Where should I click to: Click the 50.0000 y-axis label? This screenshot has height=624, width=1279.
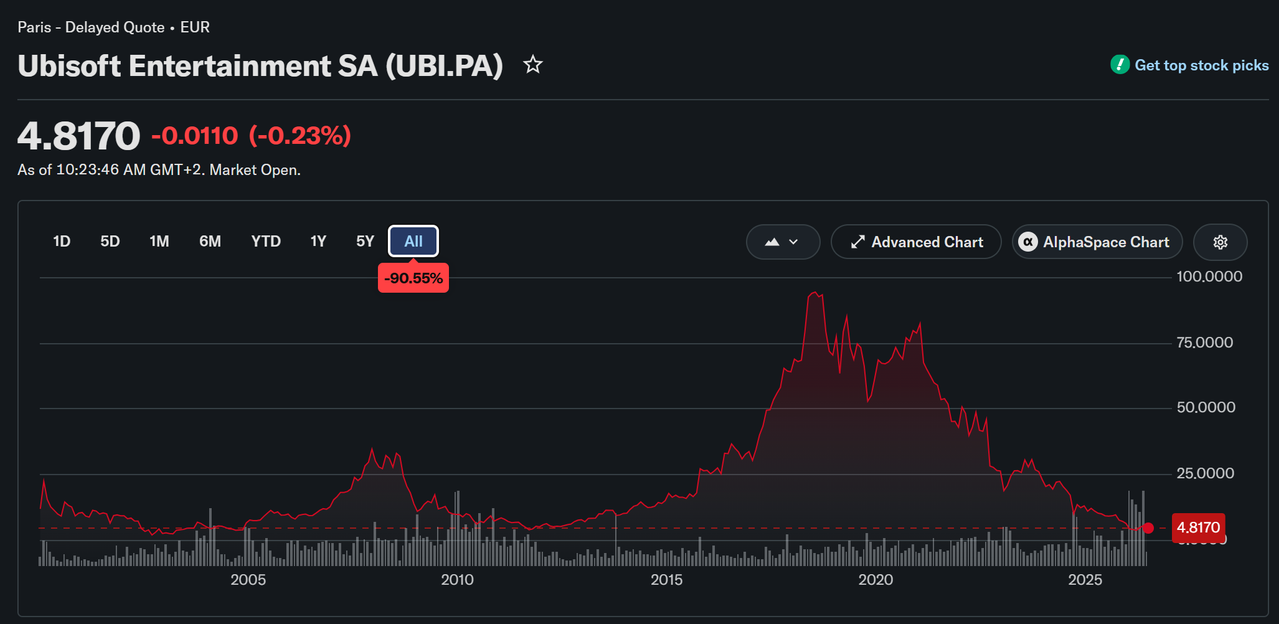(1207, 407)
